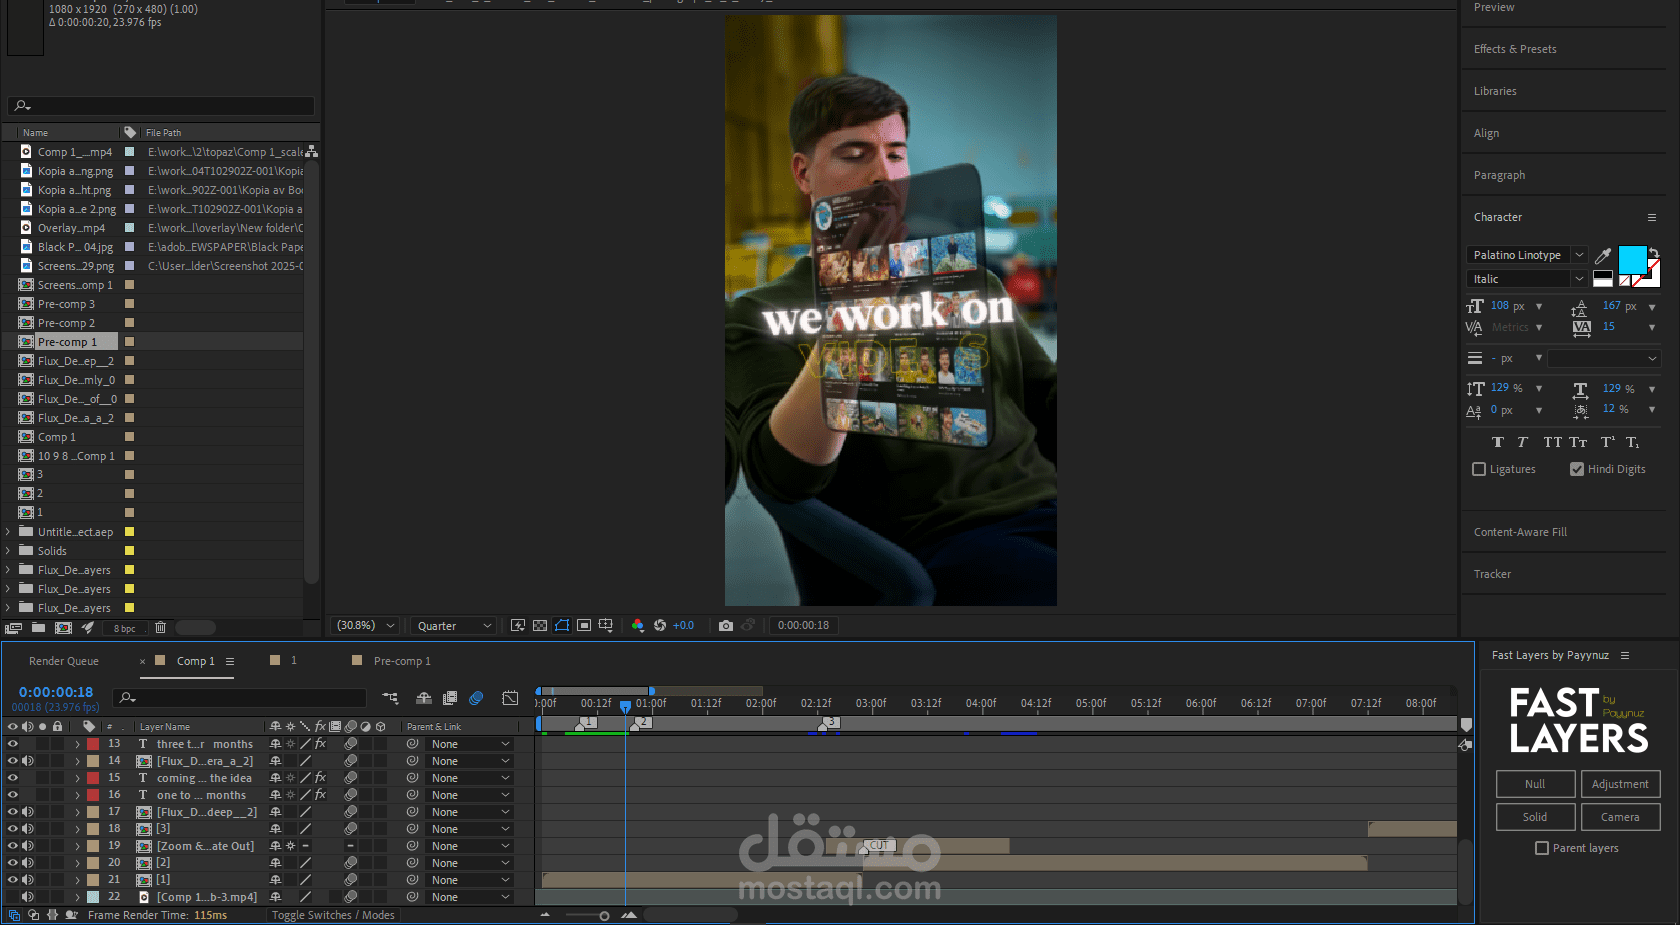The width and height of the screenshot is (1680, 925).
Task: Apply All Caps style in Character panel
Action: (x=1552, y=442)
